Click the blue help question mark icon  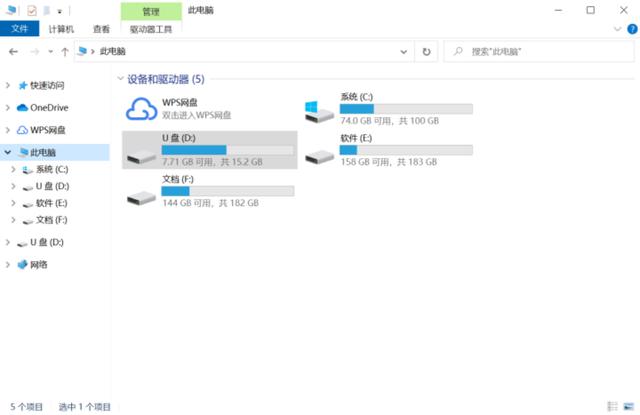tap(631, 30)
